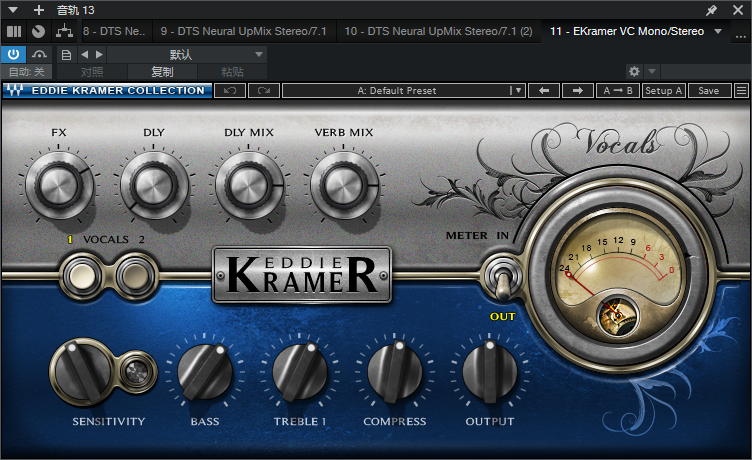Click the 对照 compare button

coord(92,72)
